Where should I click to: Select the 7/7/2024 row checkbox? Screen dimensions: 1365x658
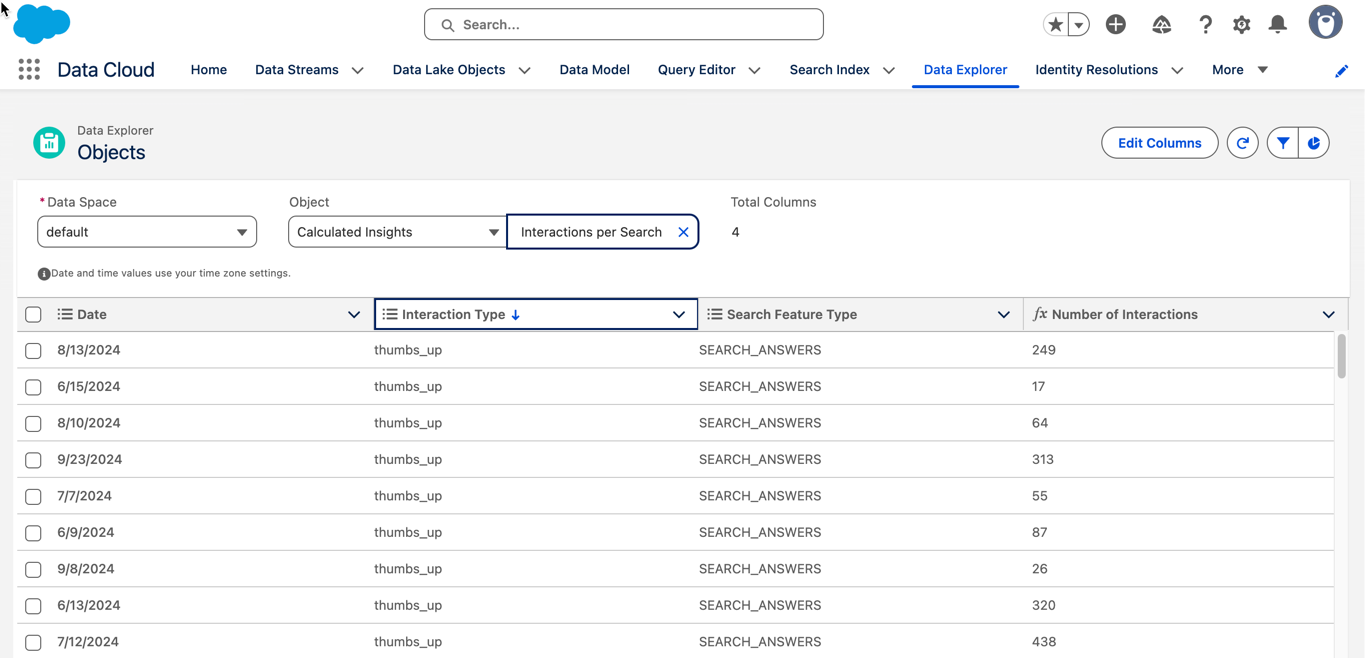[x=33, y=497]
